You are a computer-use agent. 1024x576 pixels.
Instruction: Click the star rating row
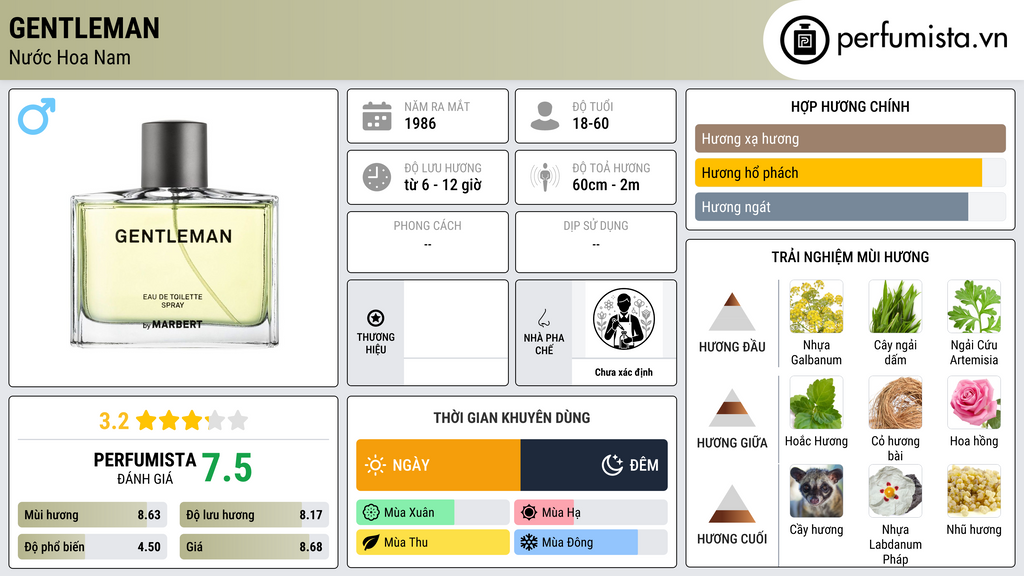[192, 420]
